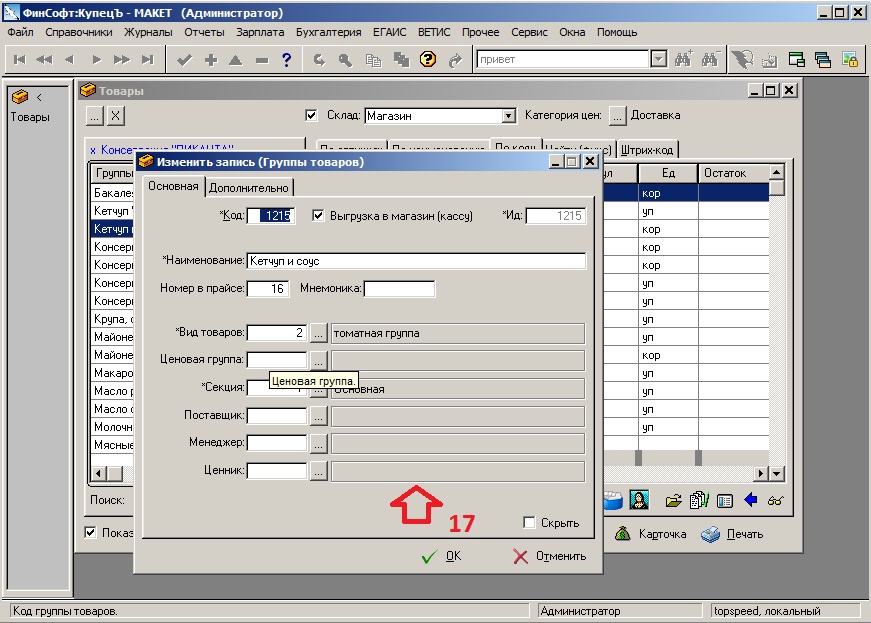Click the yellow help circle toolbar icon
This screenshot has width=871, height=623.
(428, 60)
